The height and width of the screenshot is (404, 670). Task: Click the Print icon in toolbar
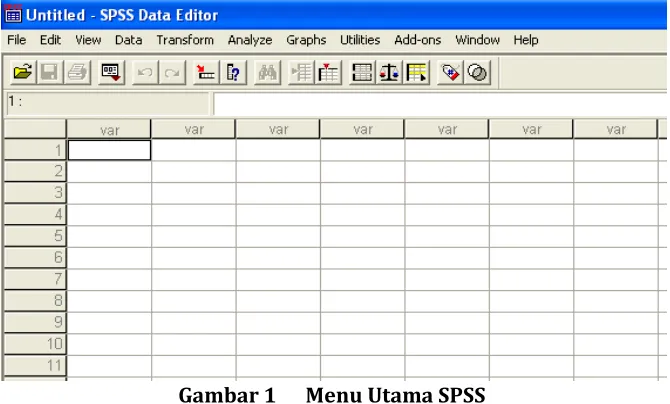(77, 72)
